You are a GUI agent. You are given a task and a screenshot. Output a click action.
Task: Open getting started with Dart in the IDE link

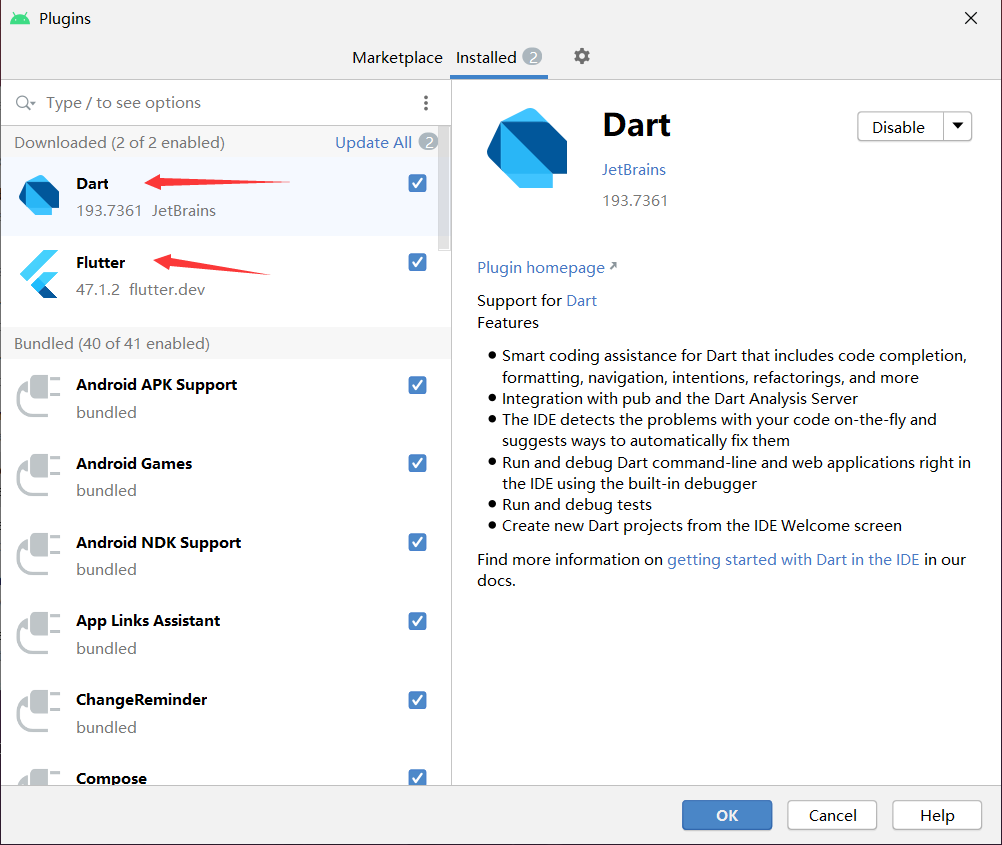[793, 559]
